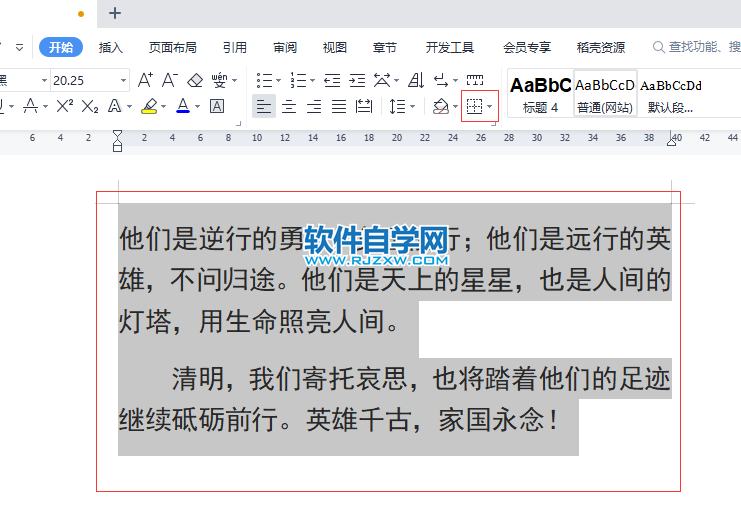This screenshot has height=521, width=741.
Task: Click the Decrease Font Size icon
Action: [170, 80]
